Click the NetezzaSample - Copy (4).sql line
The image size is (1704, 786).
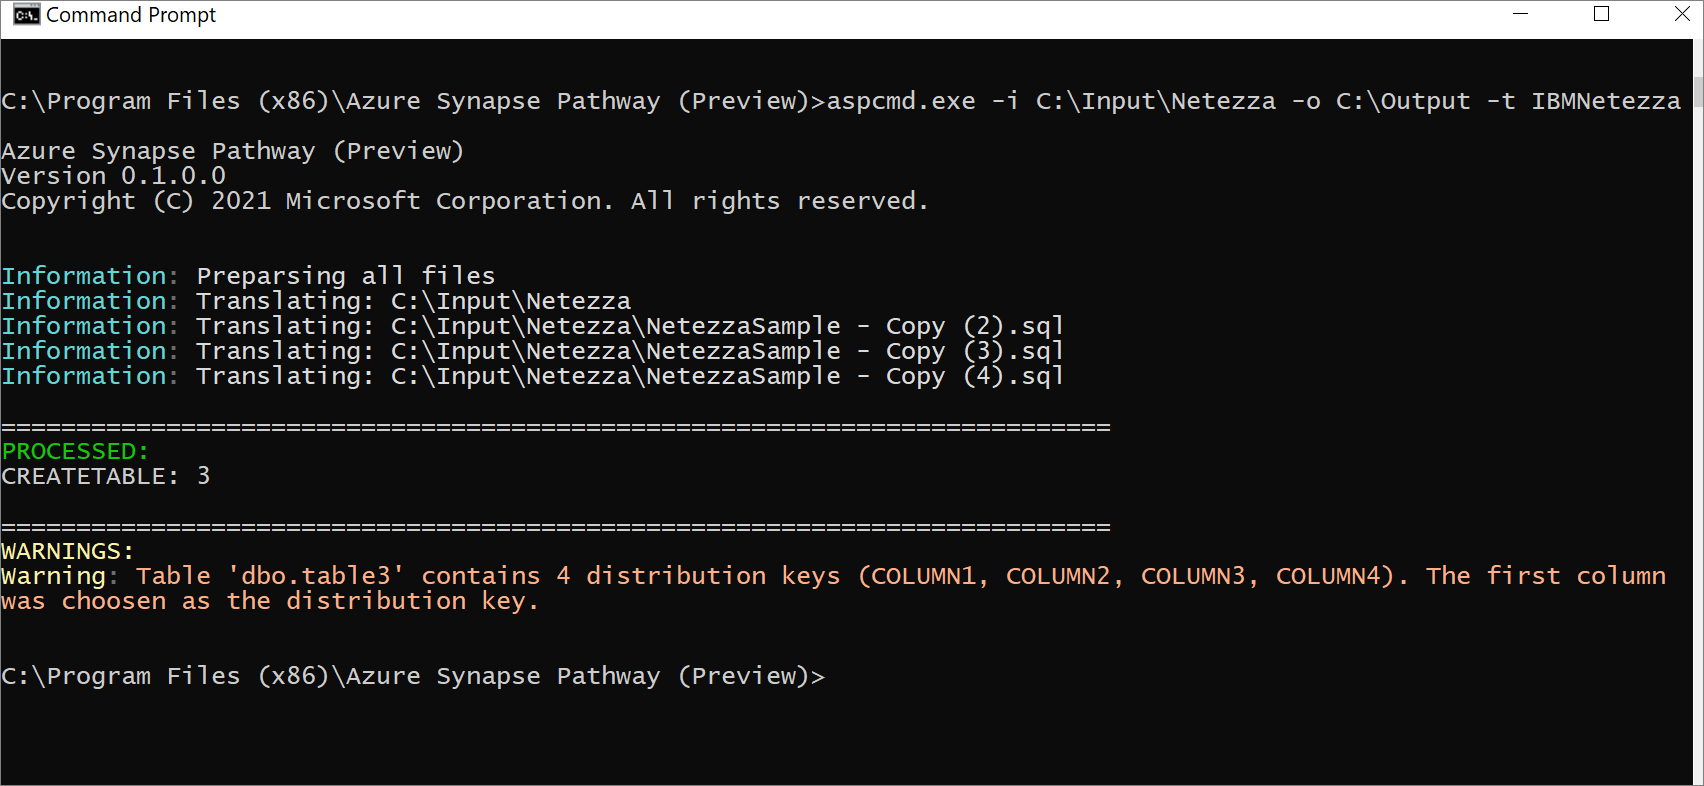tap(533, 376)
